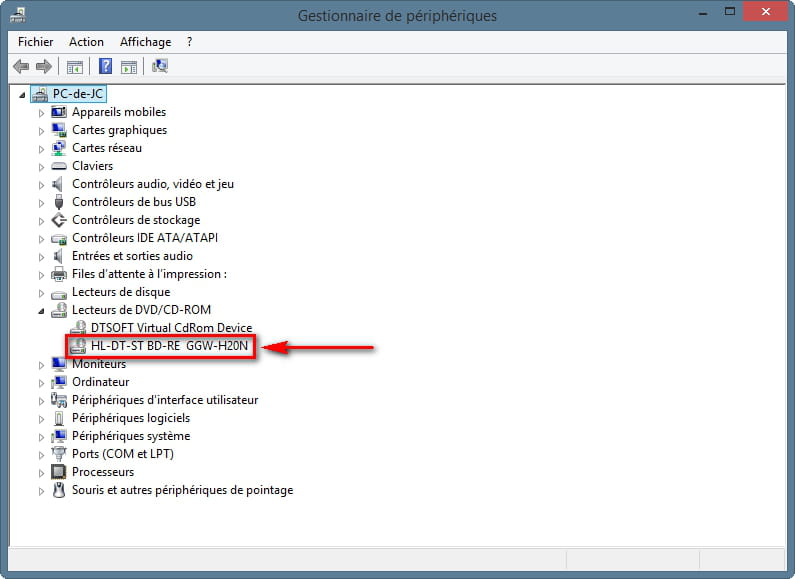Open the Affichage menu
Screen dimensions: 795x579
point(145,42)
